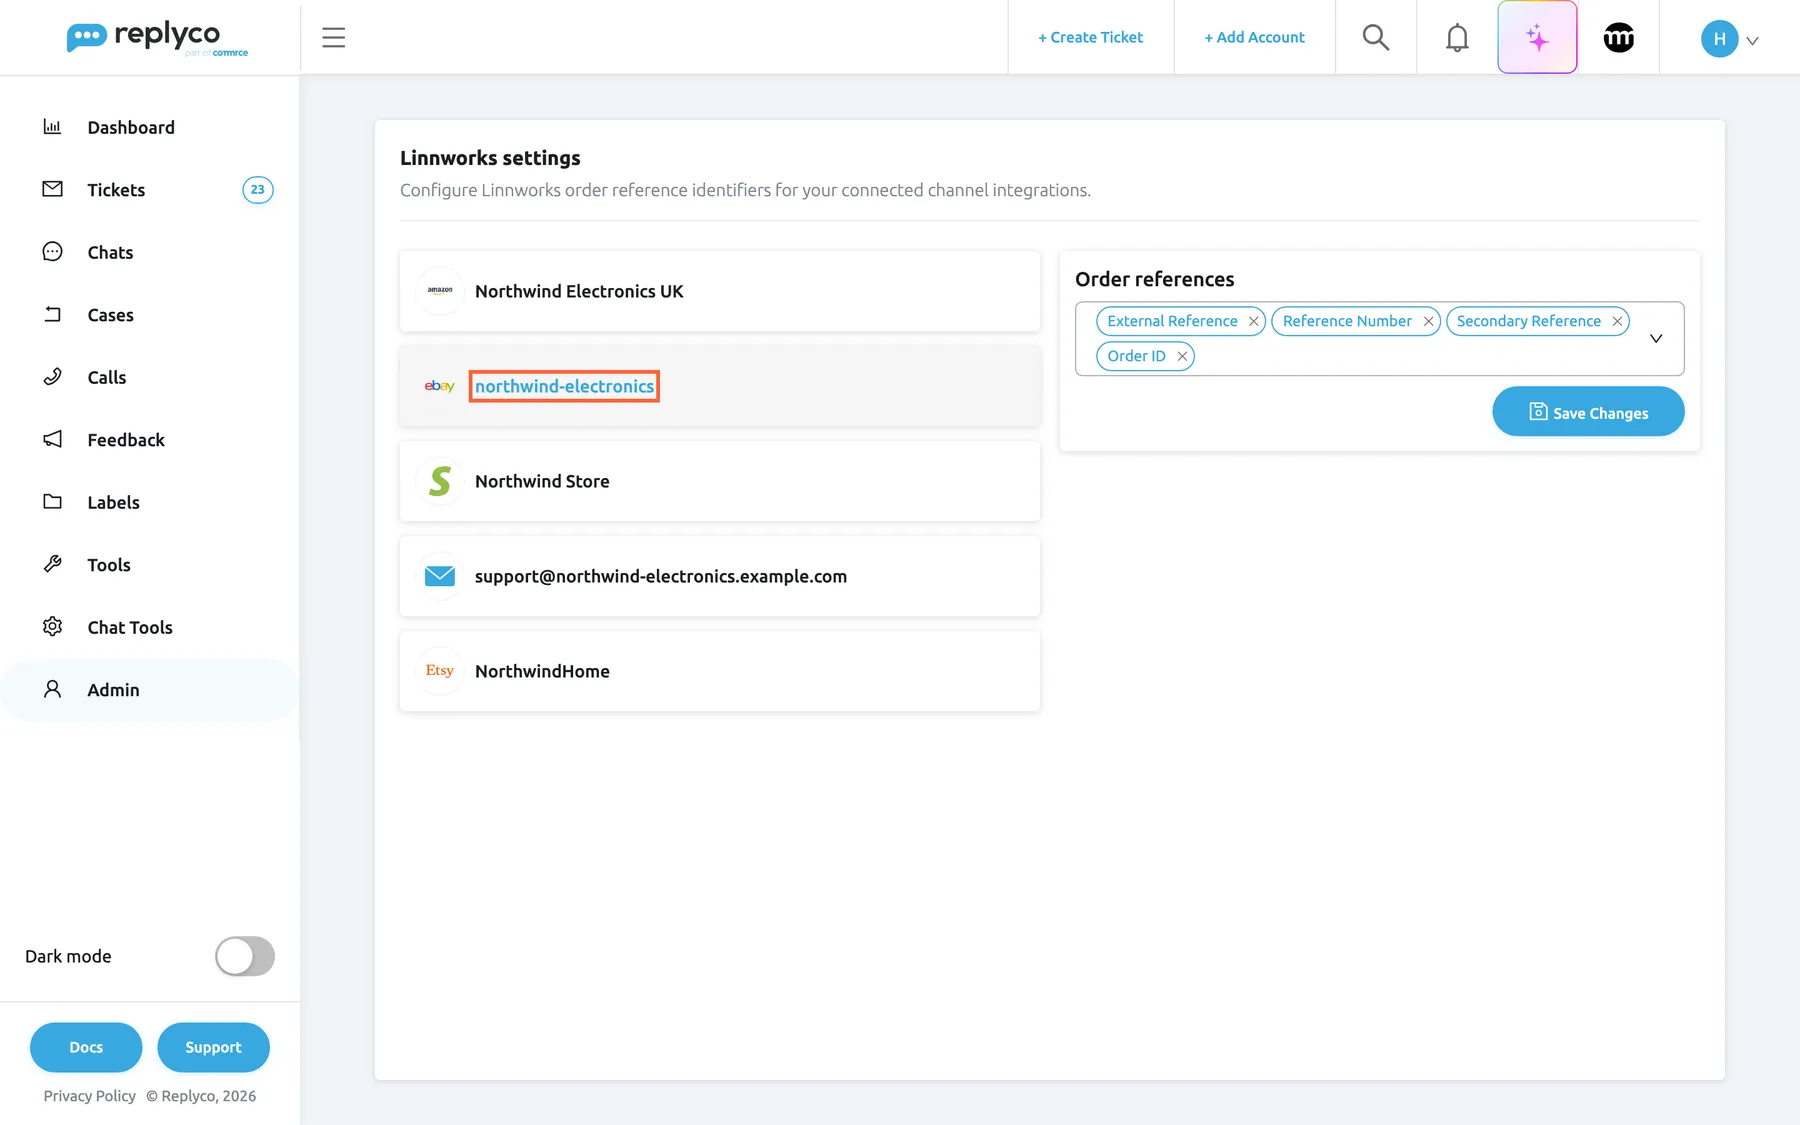
Task: Remove the External Reference tag
Action: (1253, 321)
